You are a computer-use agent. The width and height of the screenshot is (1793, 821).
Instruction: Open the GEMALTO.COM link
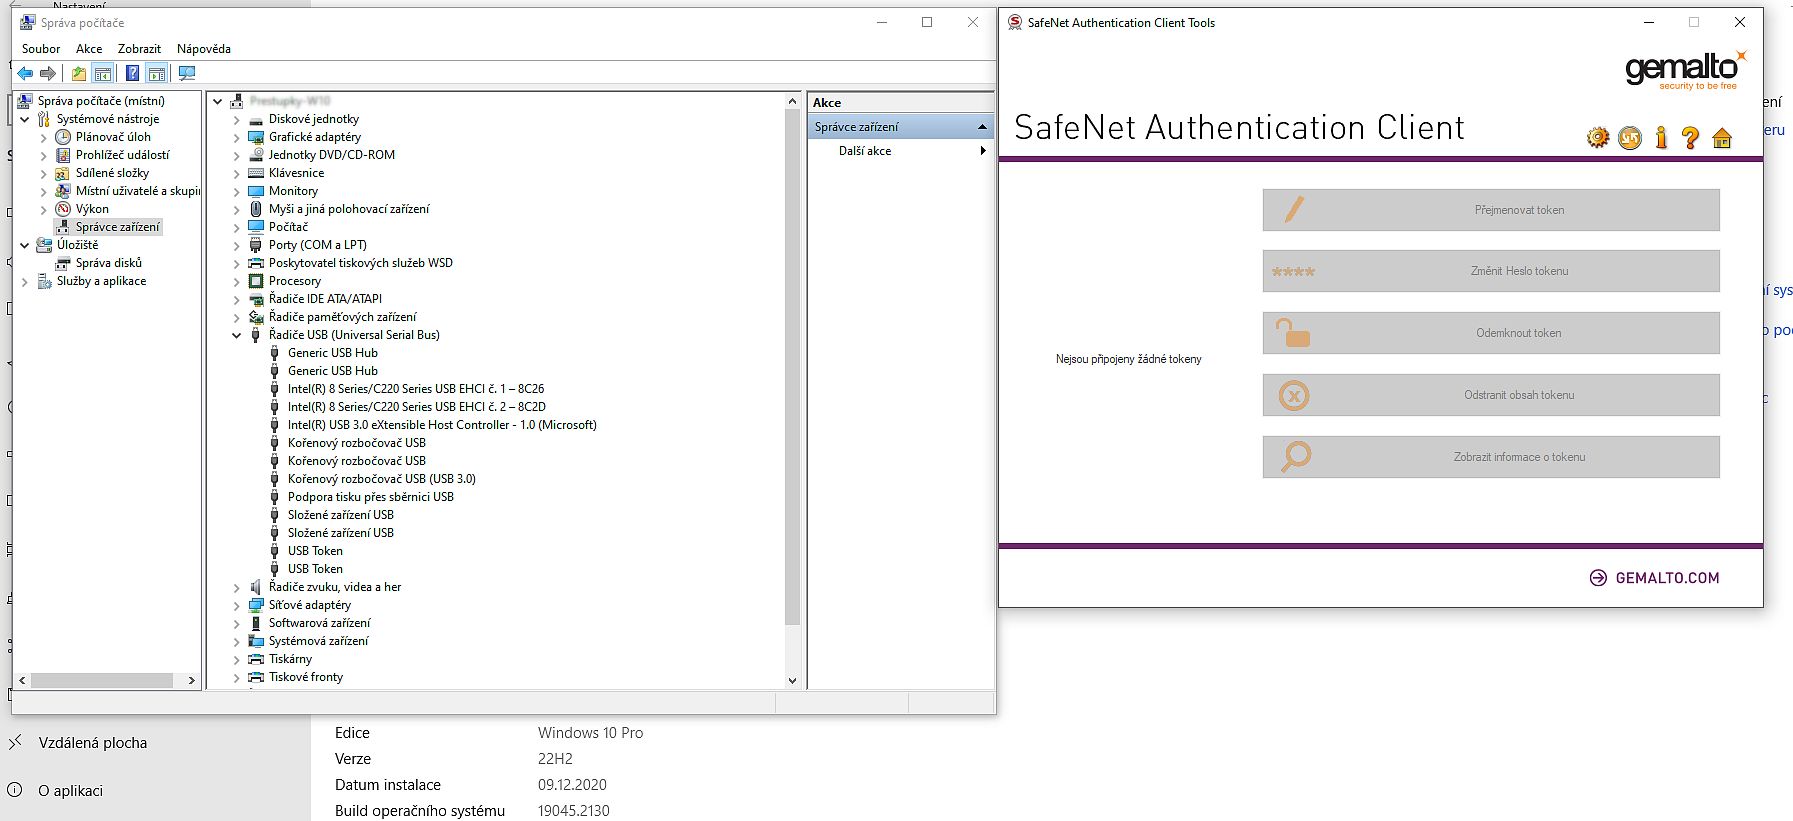pos(1666,578)
